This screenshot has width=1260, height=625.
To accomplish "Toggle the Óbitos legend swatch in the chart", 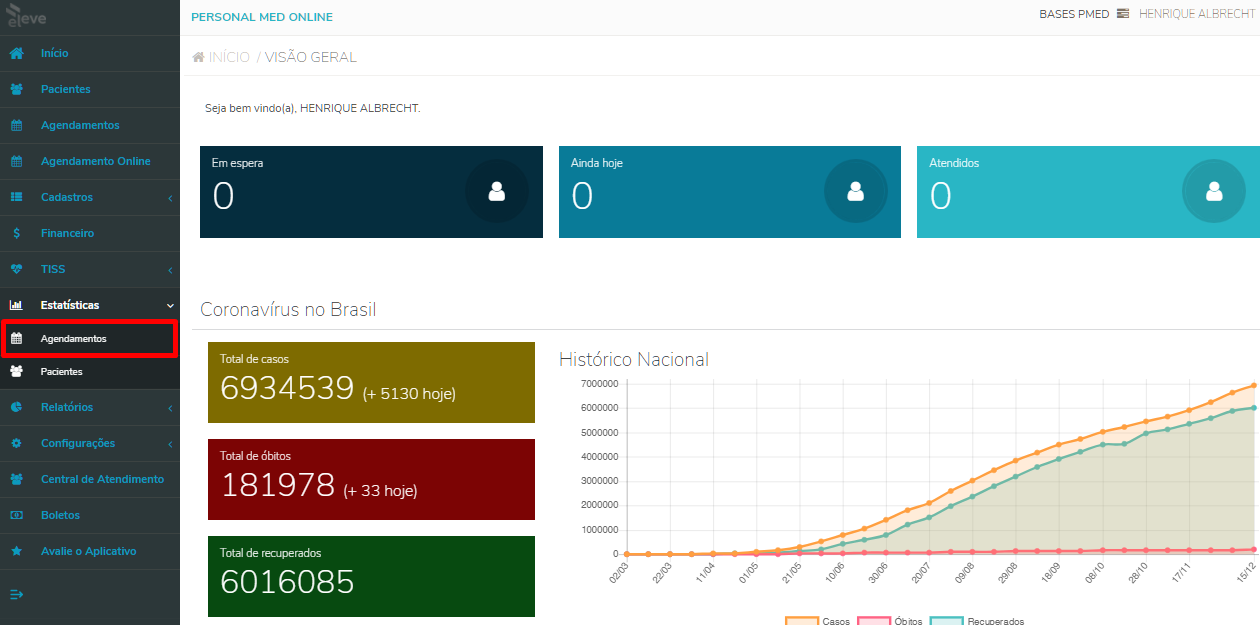I will point(874,621).
